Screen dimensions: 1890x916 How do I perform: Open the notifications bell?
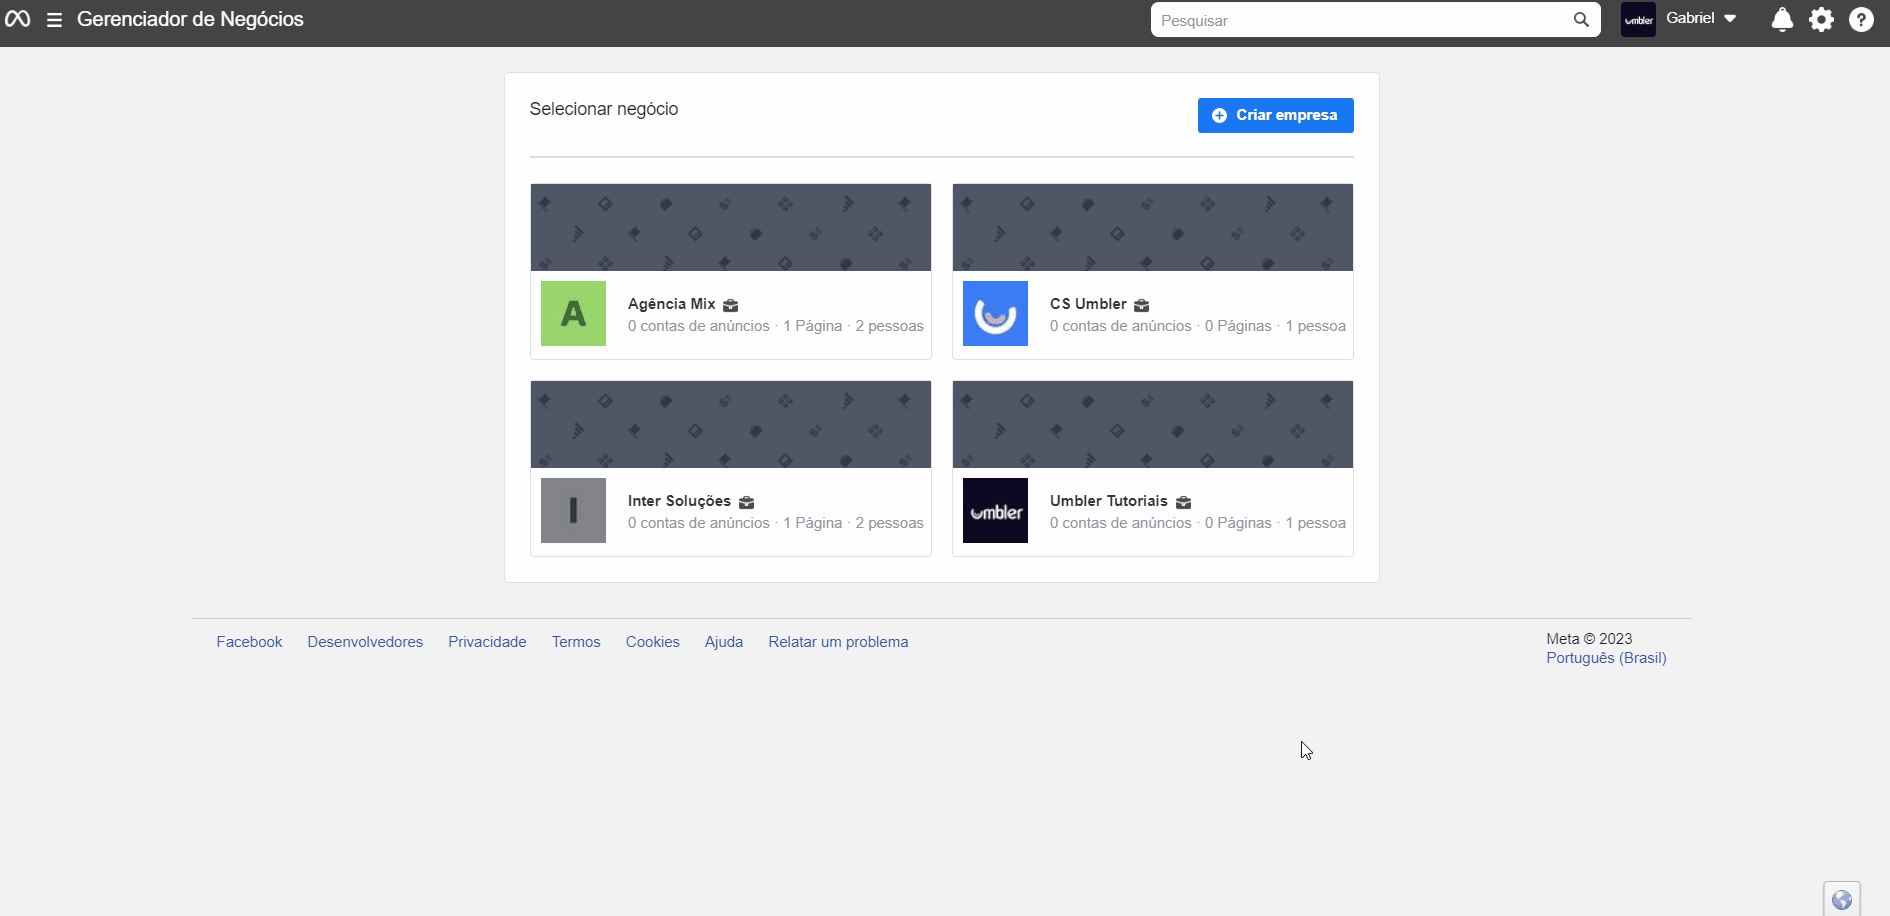(1782, 20)
